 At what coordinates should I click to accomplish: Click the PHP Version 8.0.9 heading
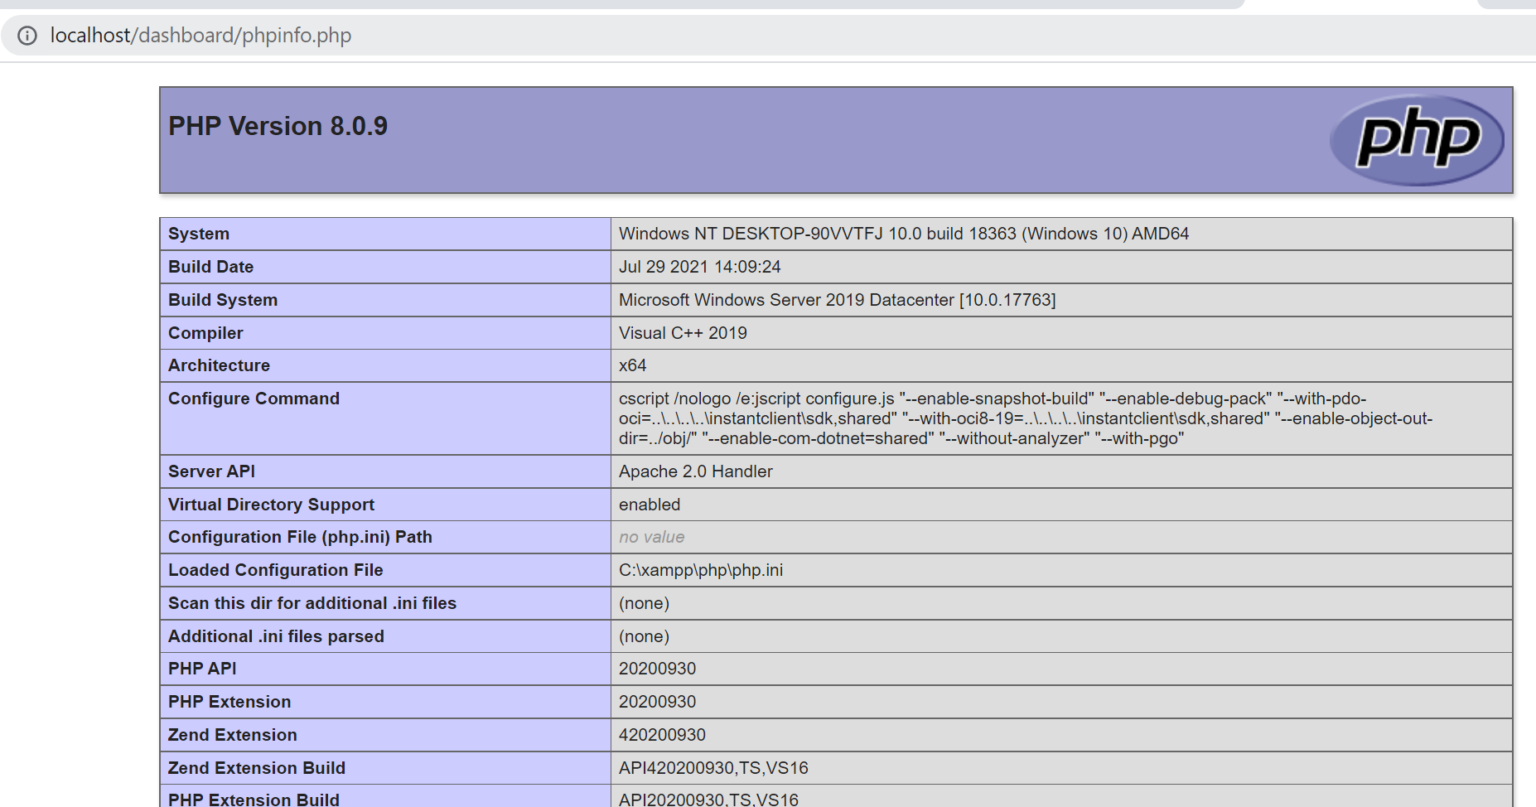pos(278,126)
